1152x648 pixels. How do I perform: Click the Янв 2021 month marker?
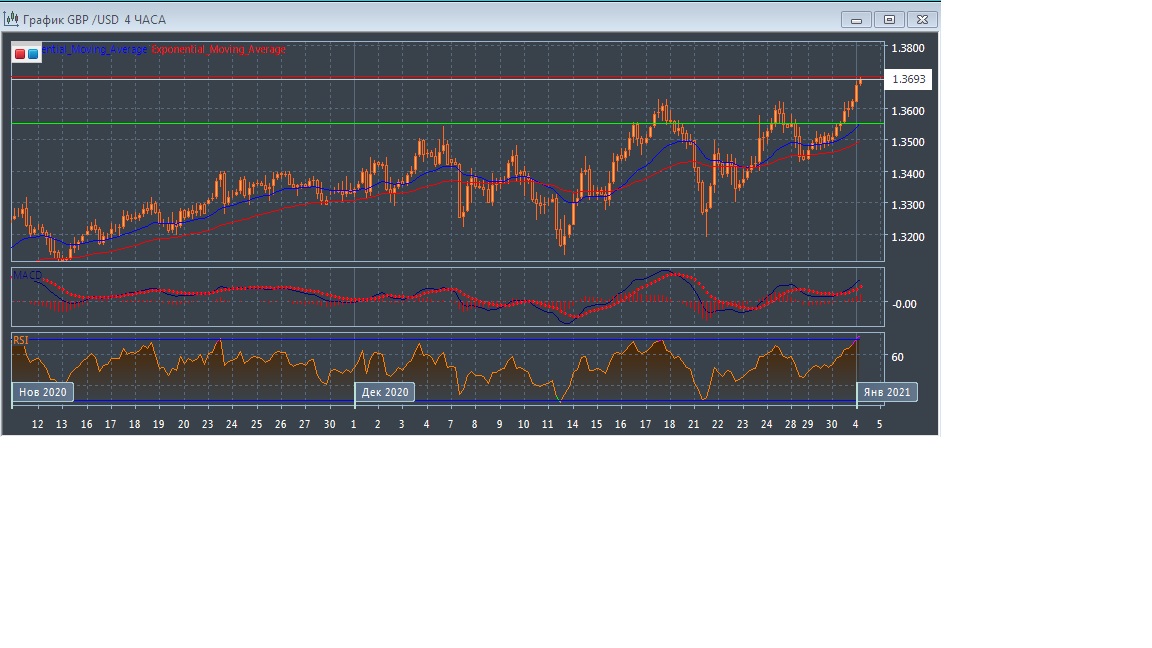pyautogui.click(x=886, y=392)
